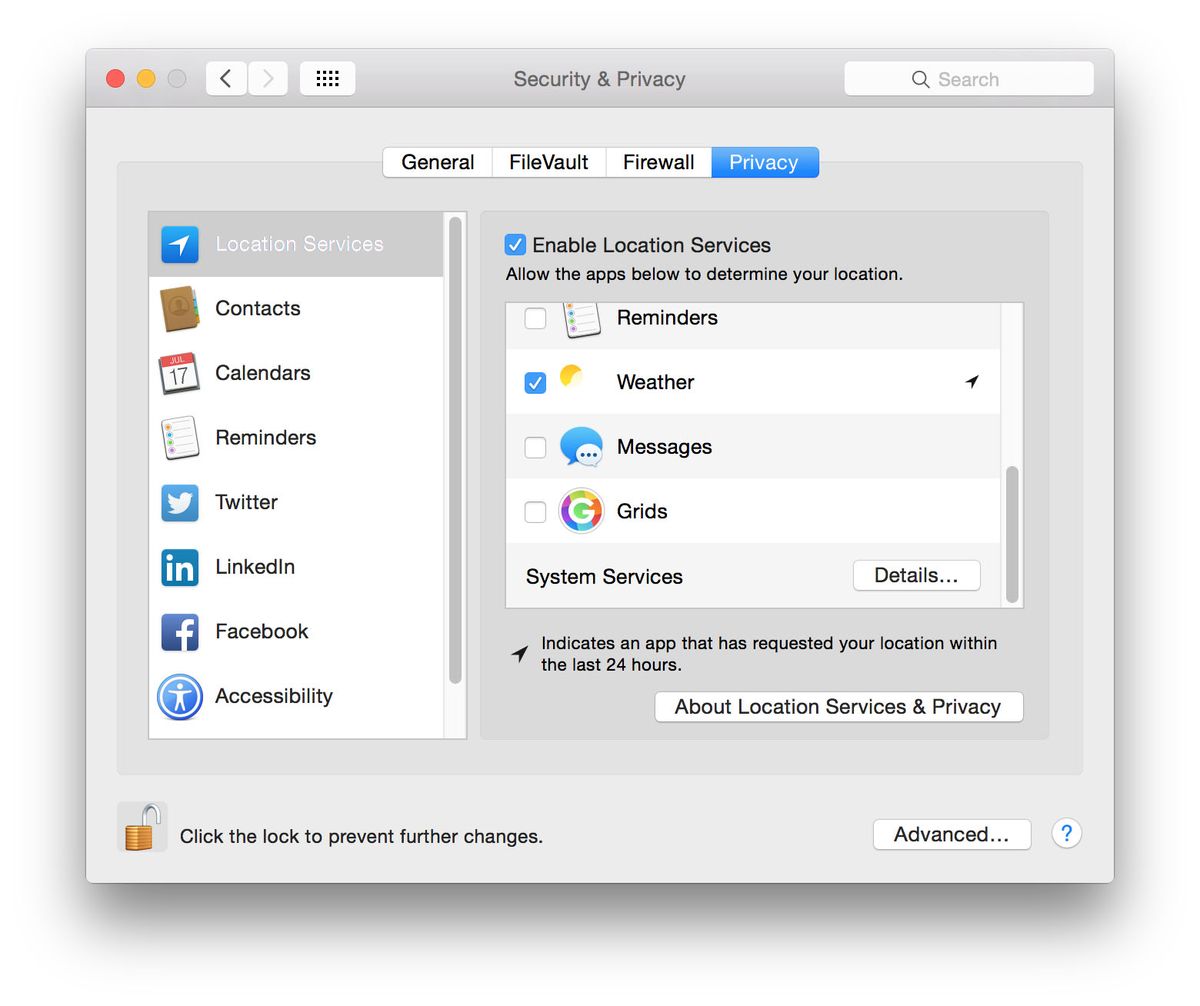Image resolution: width=1200 pixels, height=1006 pixels.
Task: Click the LinkedIn icon in the sidebar
Action: pos(180,567)
